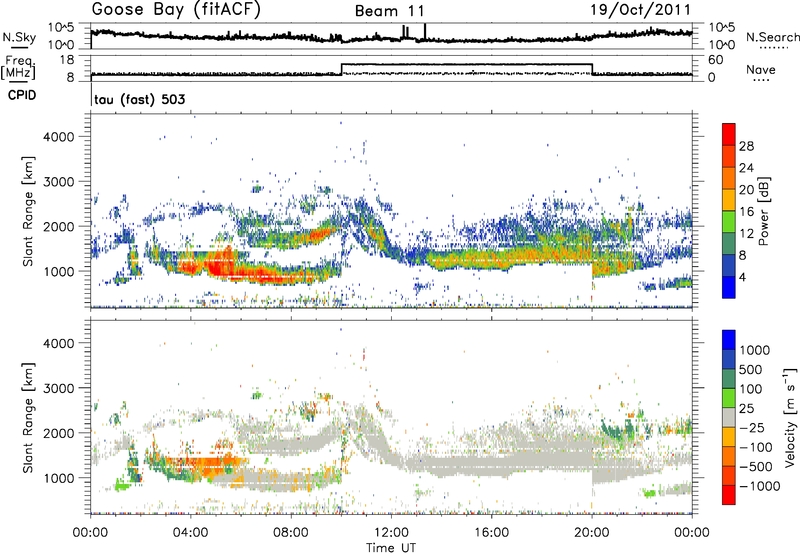
Task: Click the 500 value on velocity colorbar
Action: click(750, 369)
